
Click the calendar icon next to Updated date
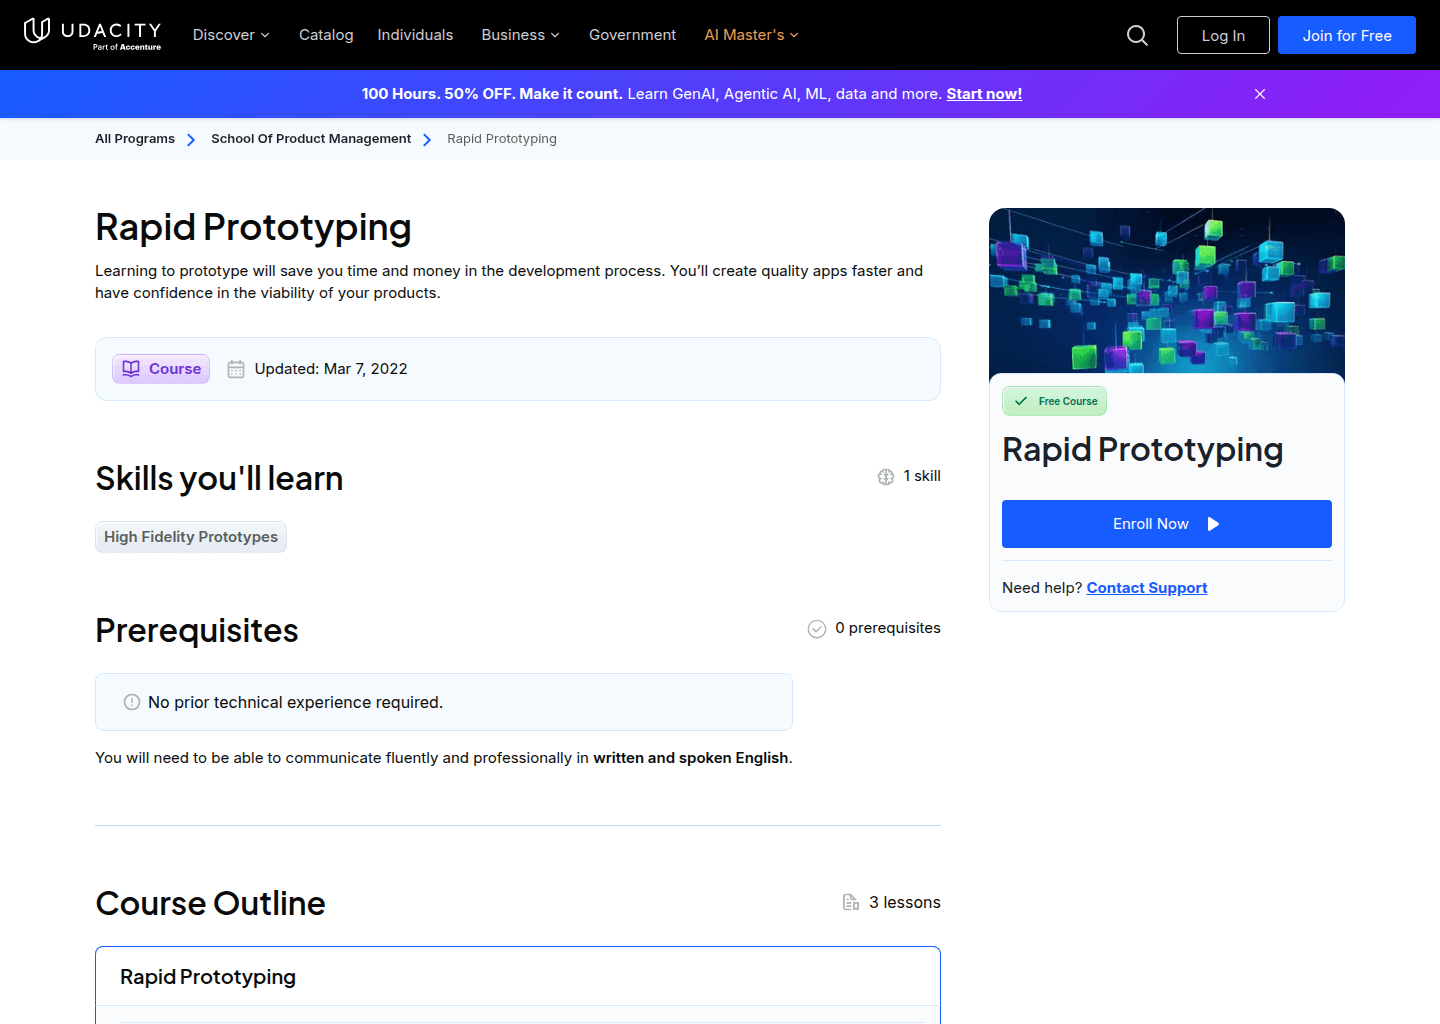pos(235,368)
